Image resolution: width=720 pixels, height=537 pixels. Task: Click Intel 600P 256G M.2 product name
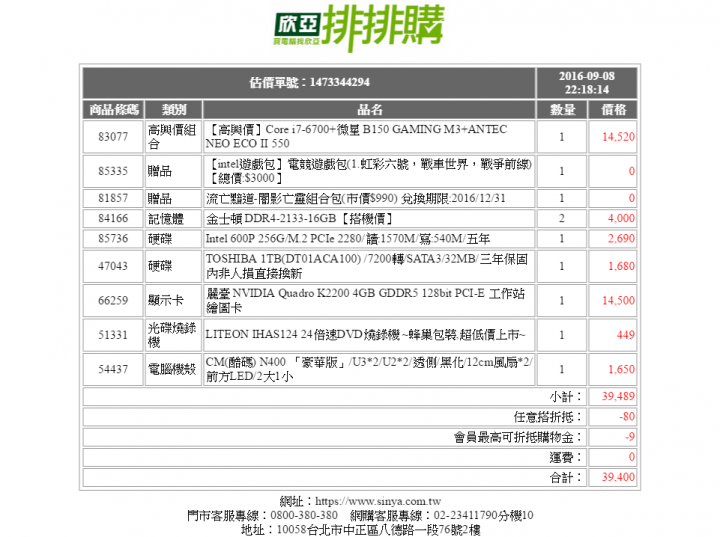[x=348, y=239]
